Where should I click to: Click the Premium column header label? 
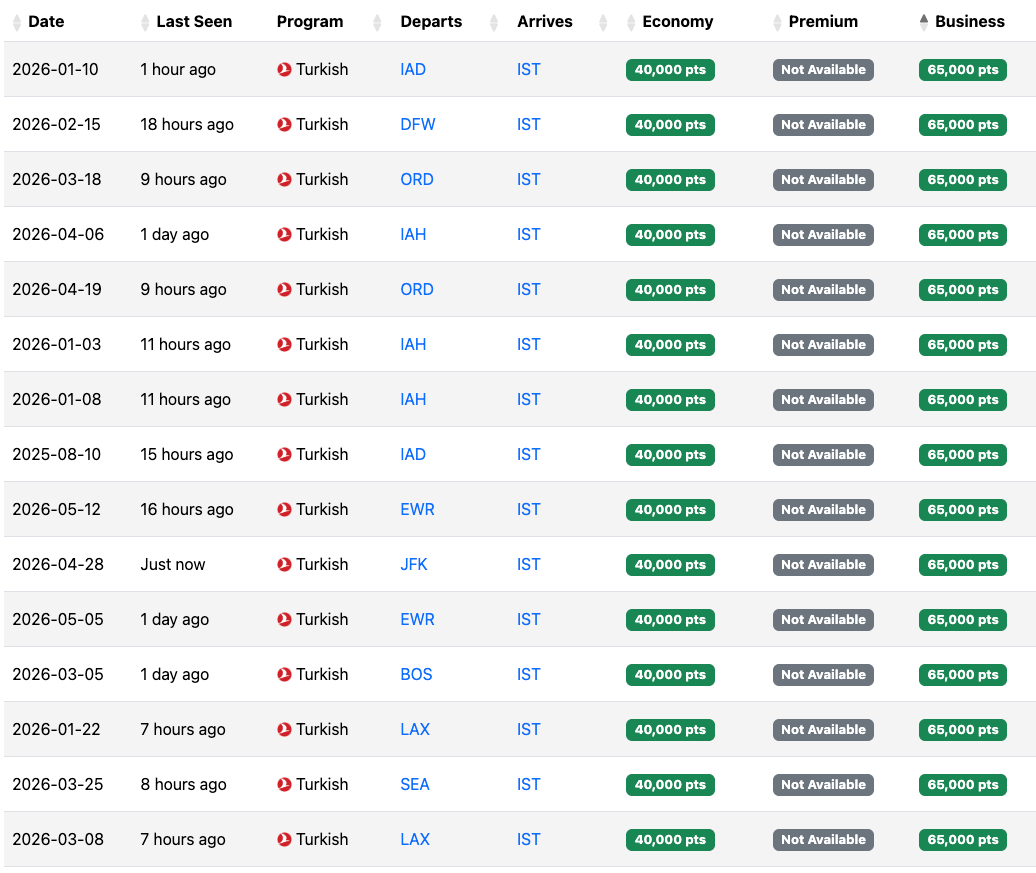point(823,22)
